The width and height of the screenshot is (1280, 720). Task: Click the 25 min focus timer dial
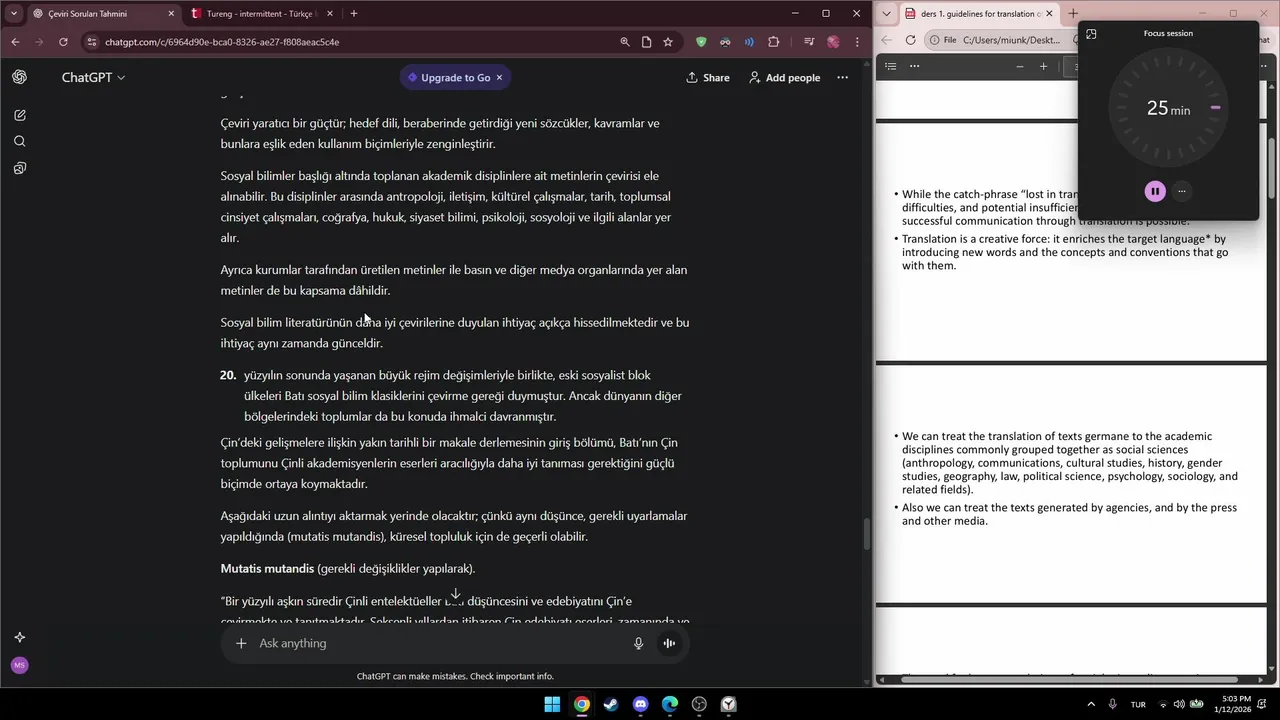[x=1169, y=108]
